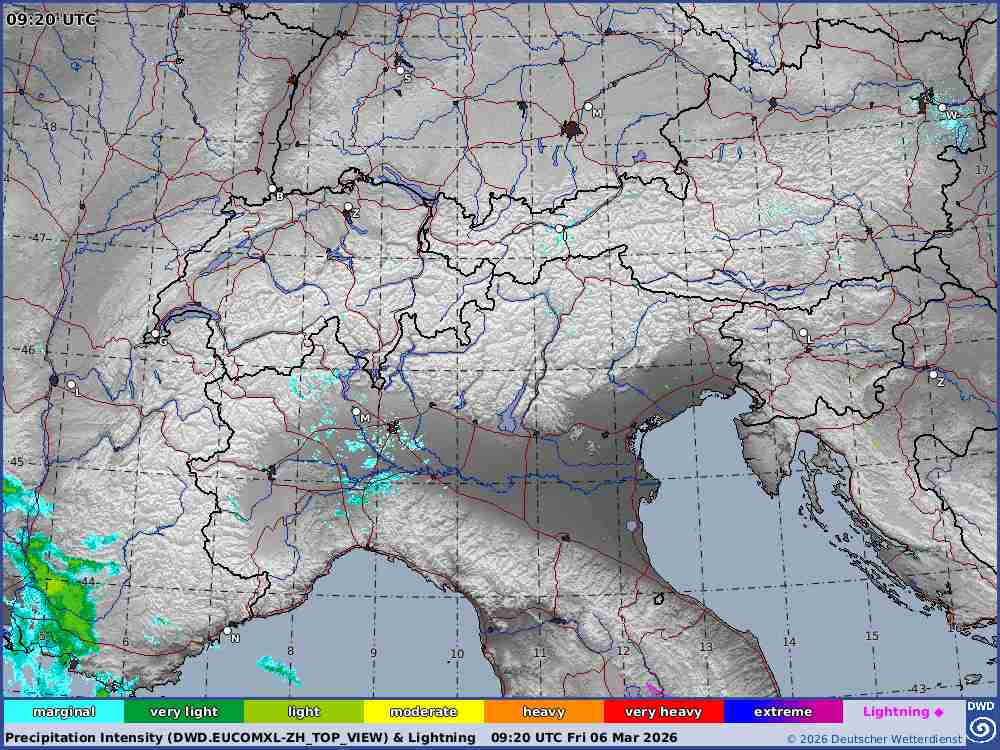Screen dimensions: 1000x750
Task: Select the 'very light' green legend swatch
Action: click(184, 712)
